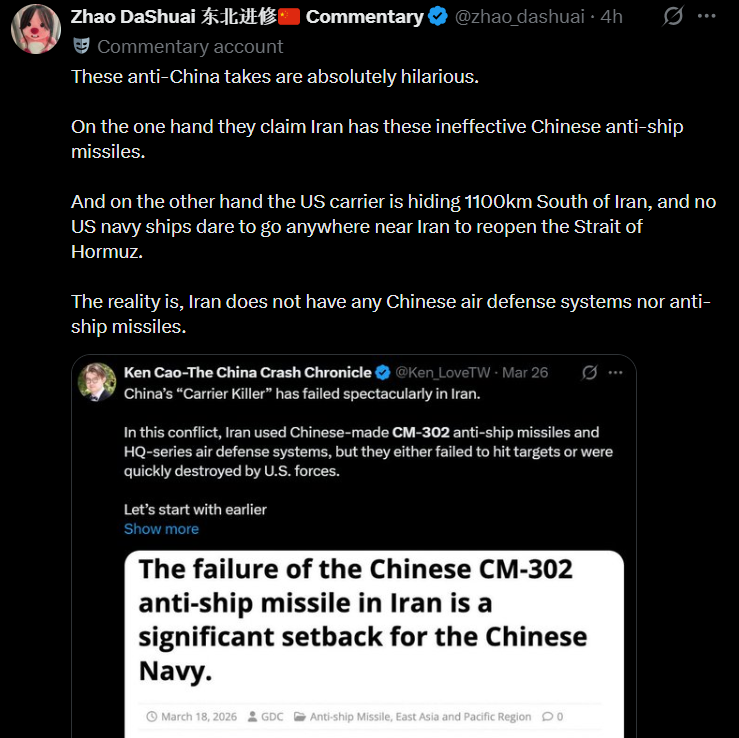Open Zhao DaShuai's profile avatar

coord(36,29)
